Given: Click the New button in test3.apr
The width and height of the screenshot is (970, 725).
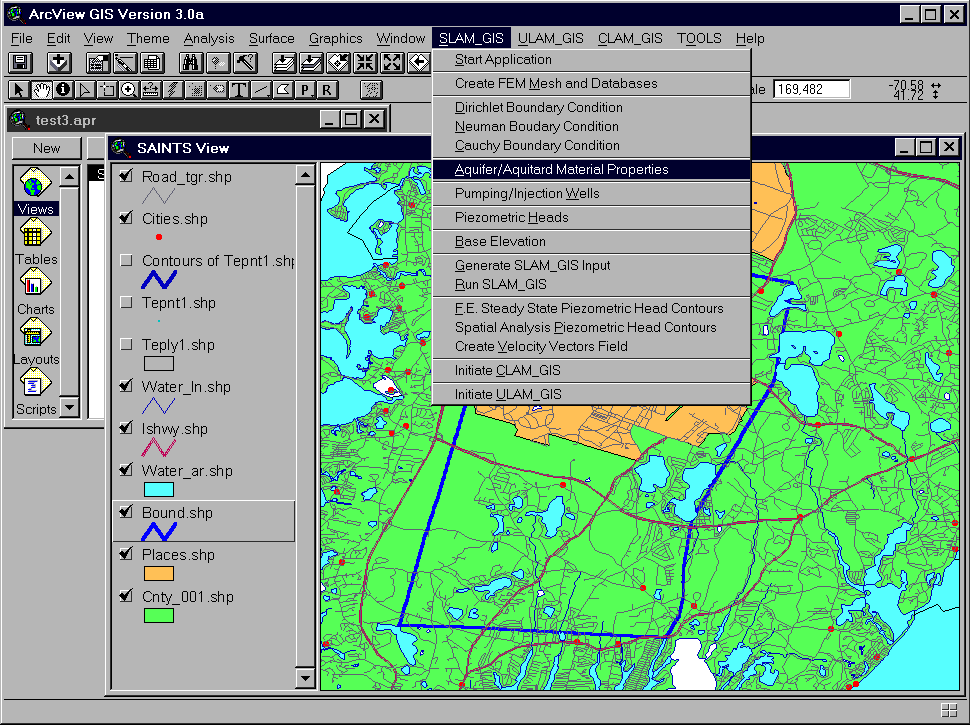Looking at the screenshot, I should pos(47,148).
